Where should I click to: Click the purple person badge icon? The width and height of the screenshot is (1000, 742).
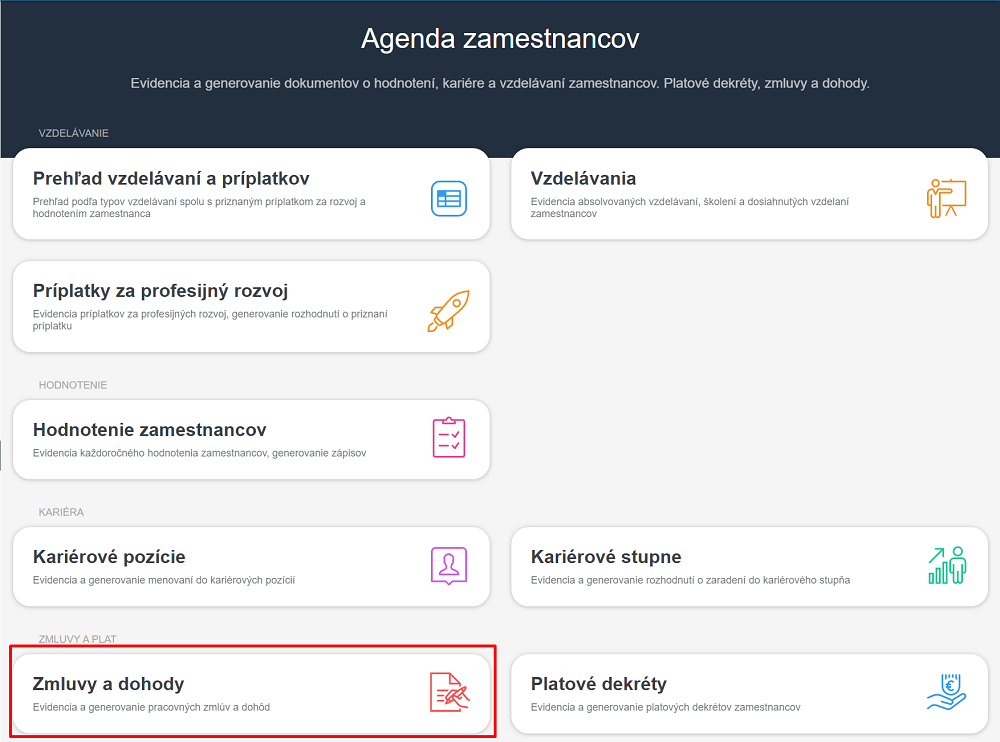point(449,565)
